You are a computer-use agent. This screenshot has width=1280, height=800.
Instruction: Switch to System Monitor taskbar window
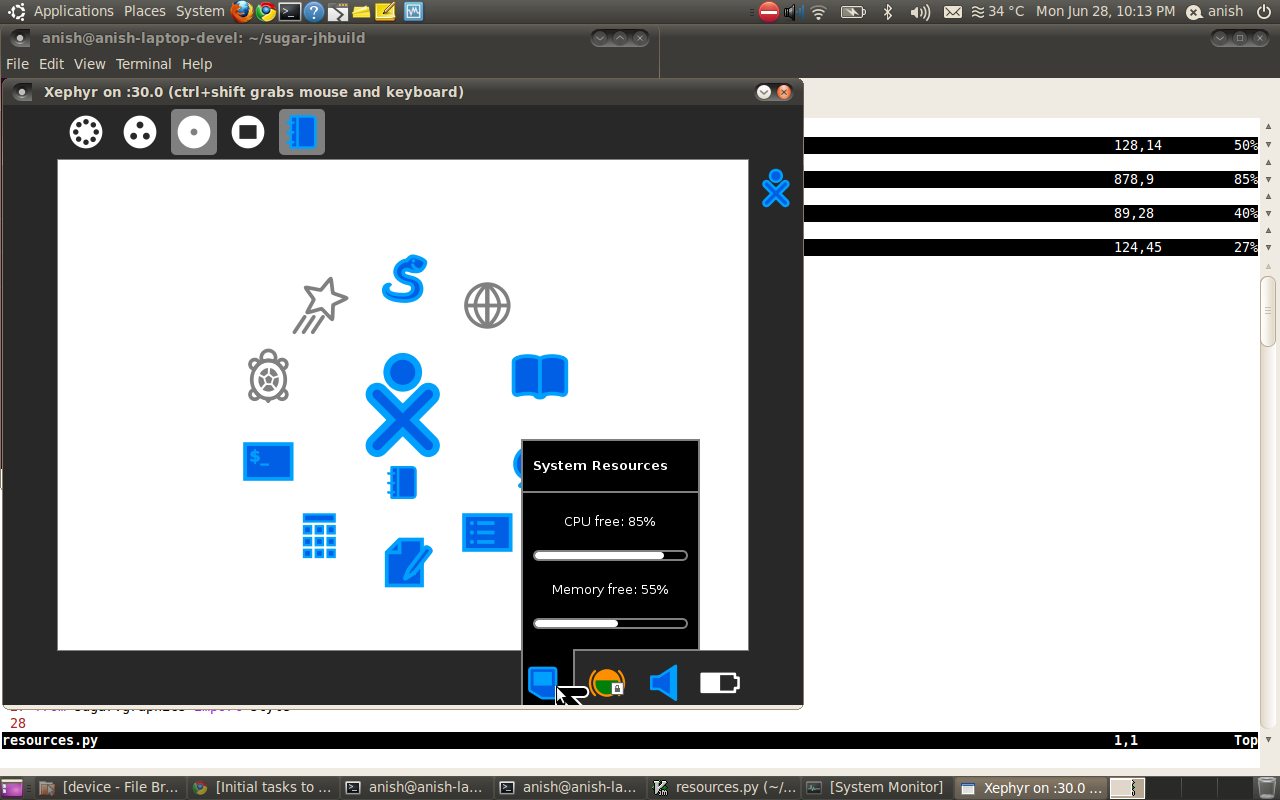point(876,787)
